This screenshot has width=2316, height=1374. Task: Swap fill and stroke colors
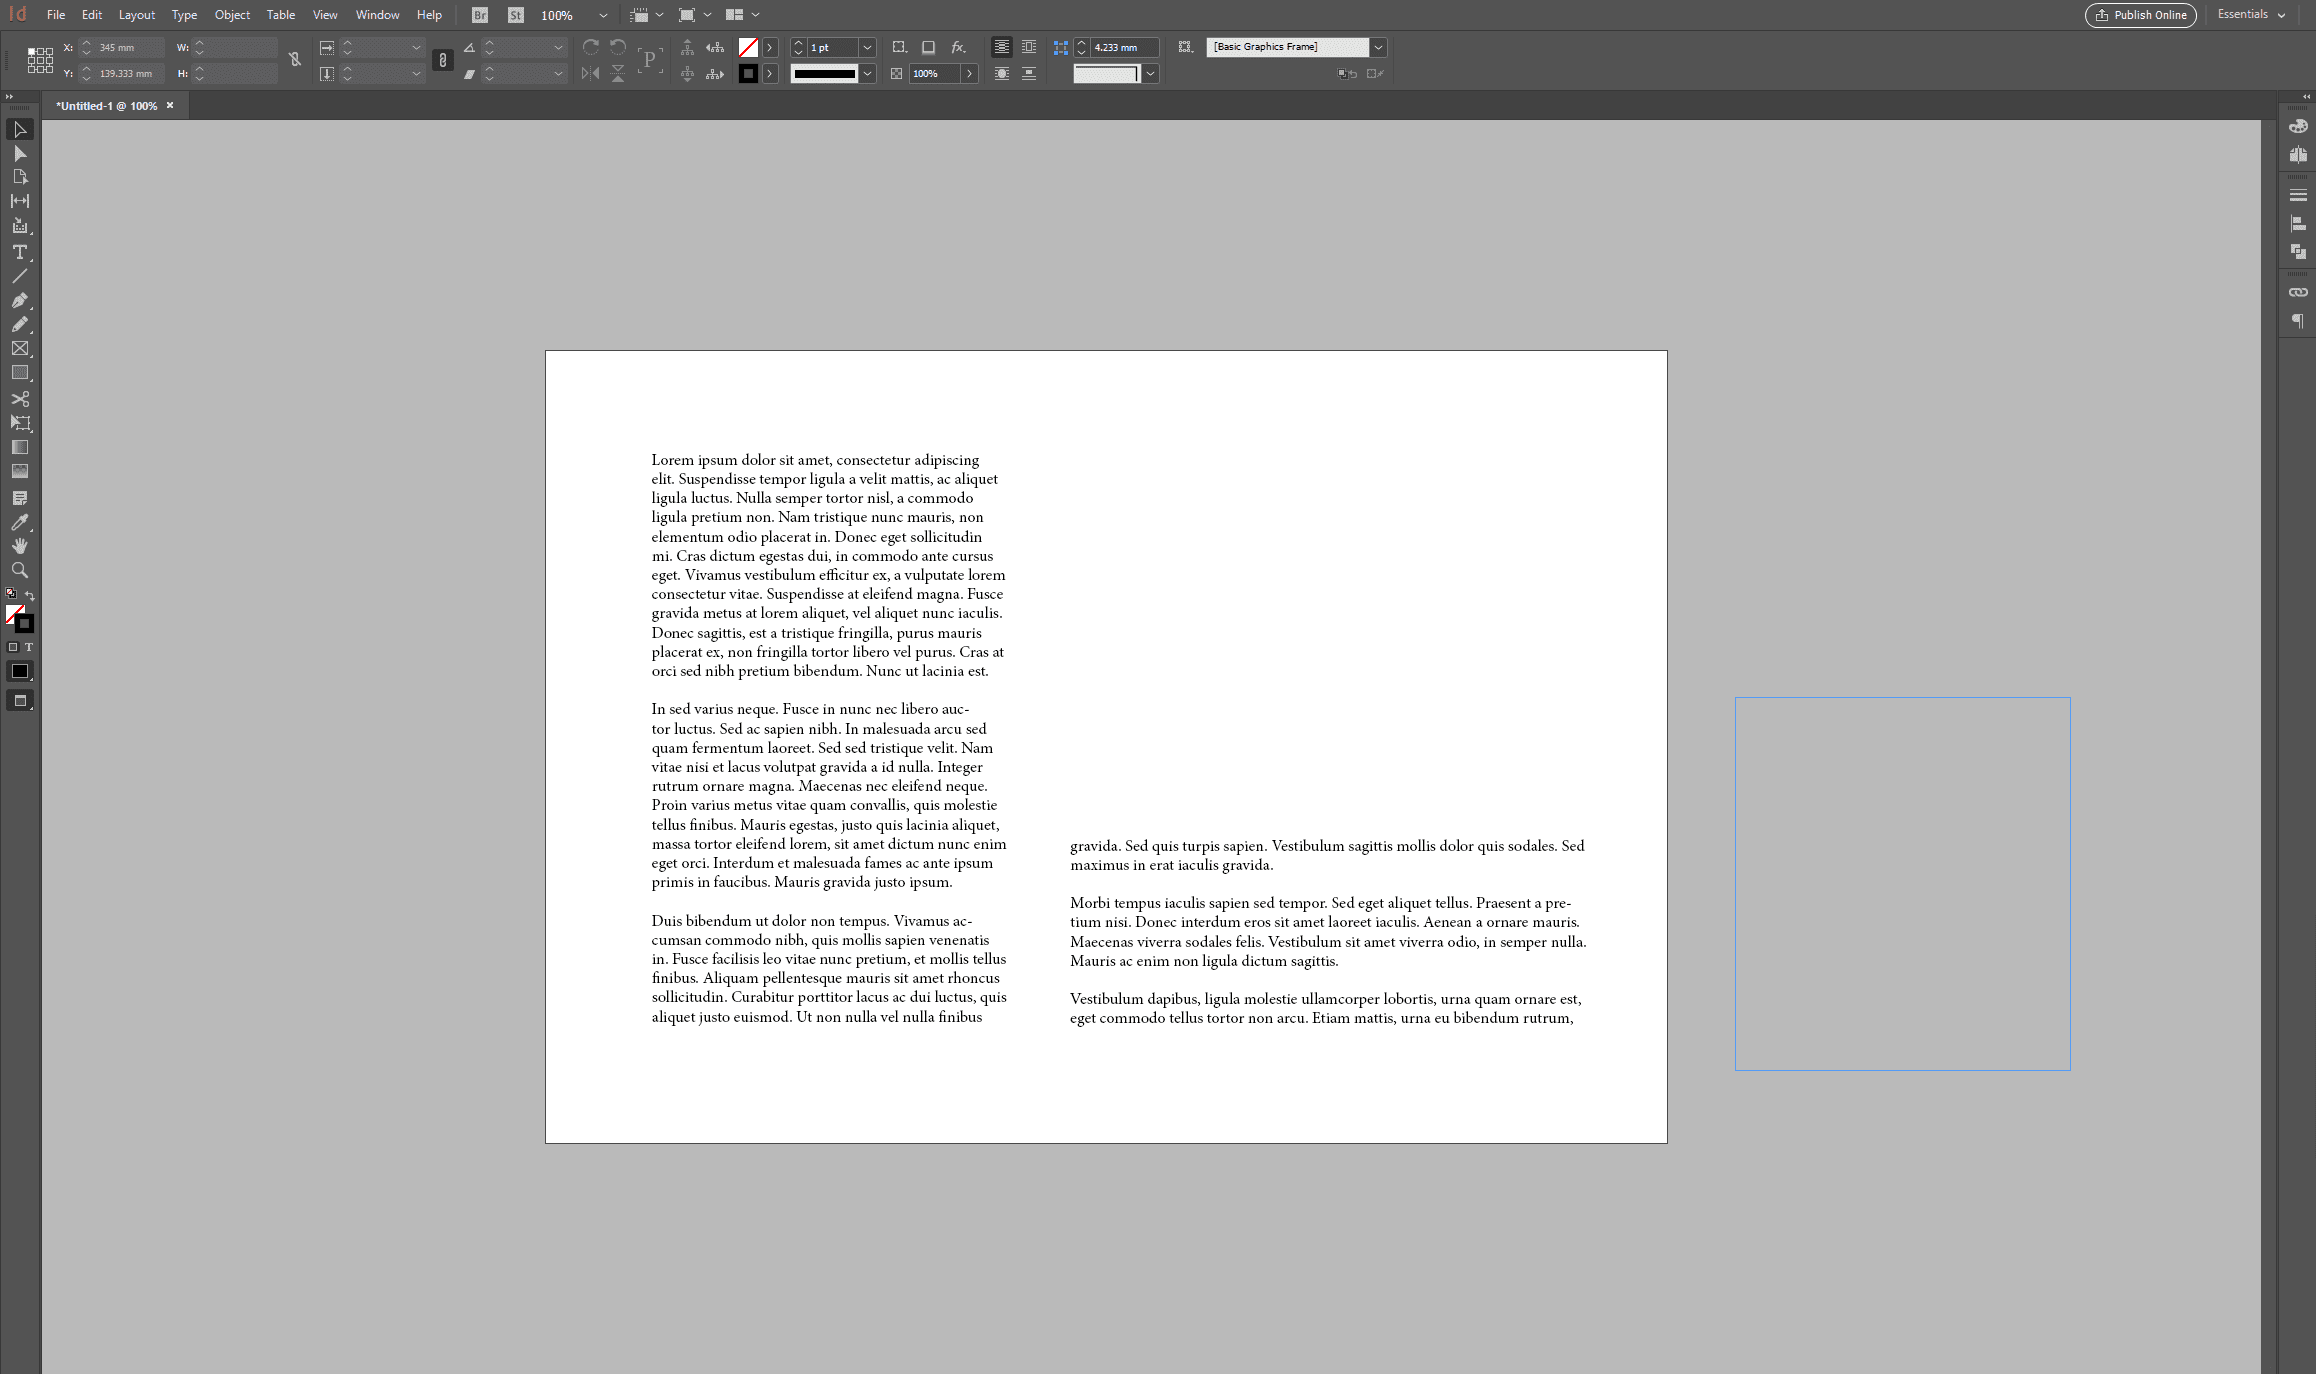(29, 596)
